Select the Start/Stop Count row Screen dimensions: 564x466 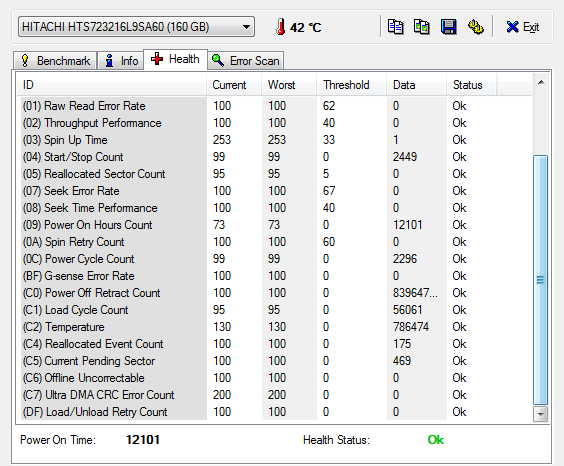[274, 157]
